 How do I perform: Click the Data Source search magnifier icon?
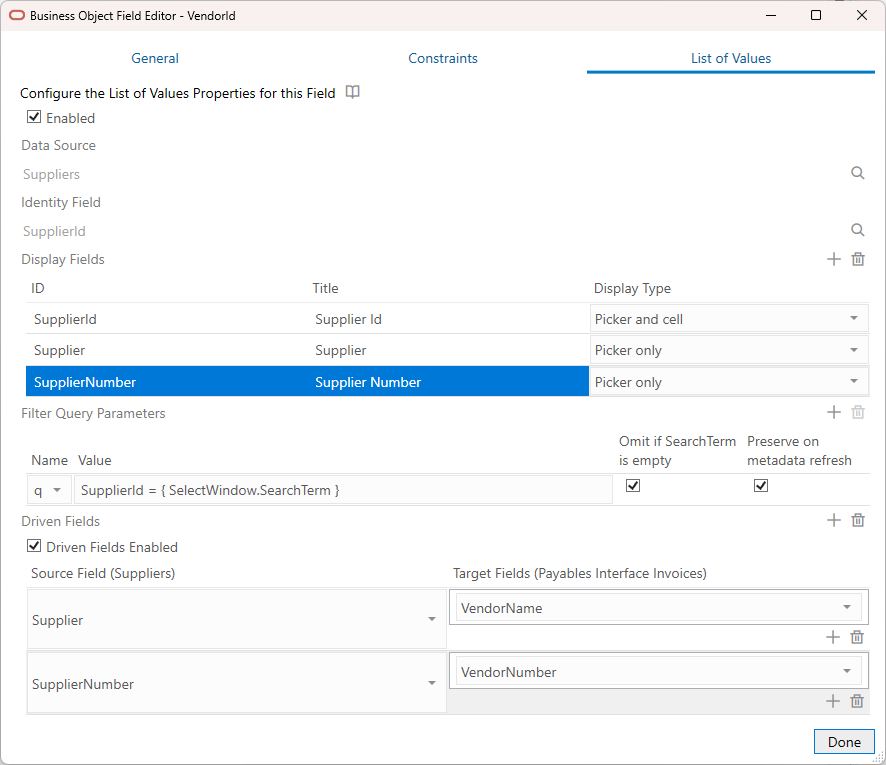point(857,173)
